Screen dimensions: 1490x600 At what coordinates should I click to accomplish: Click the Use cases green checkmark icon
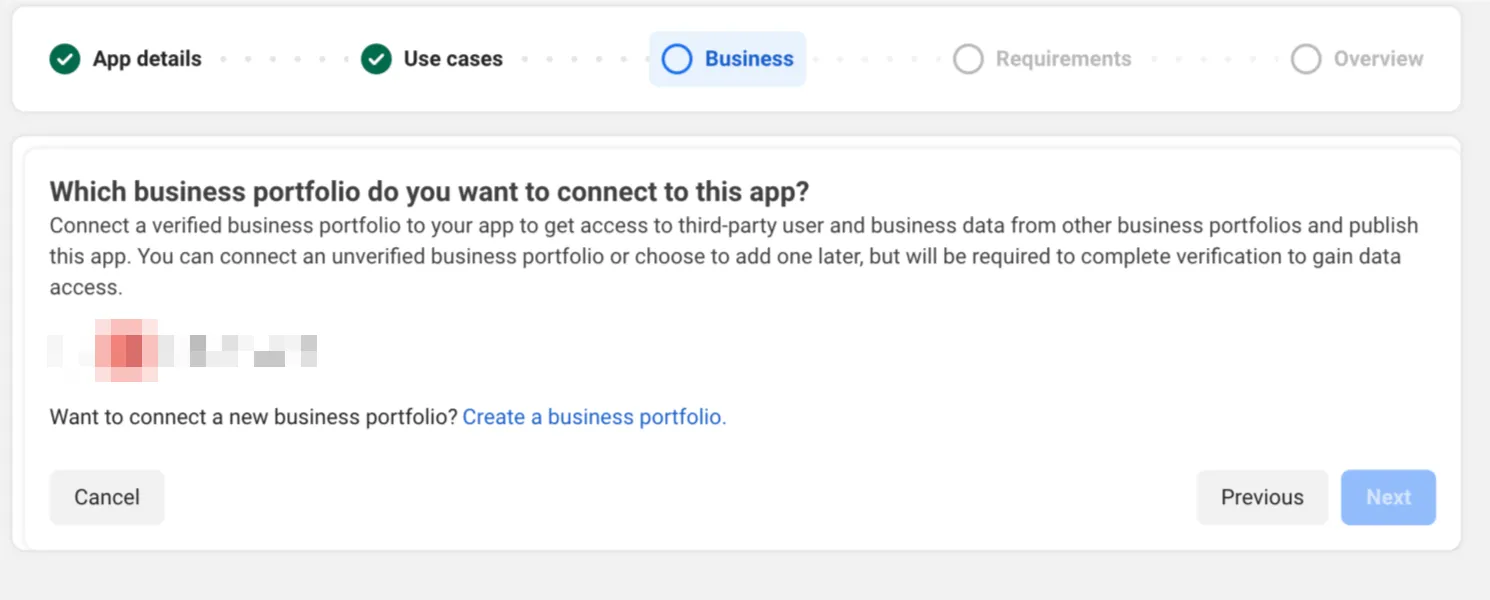coord(376,59)
